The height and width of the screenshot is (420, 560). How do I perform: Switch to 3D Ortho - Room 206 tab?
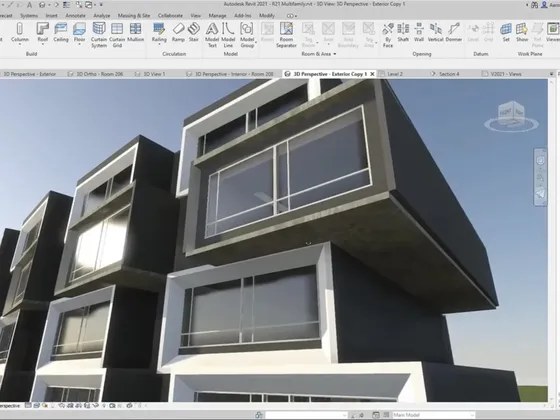[96, 74]
